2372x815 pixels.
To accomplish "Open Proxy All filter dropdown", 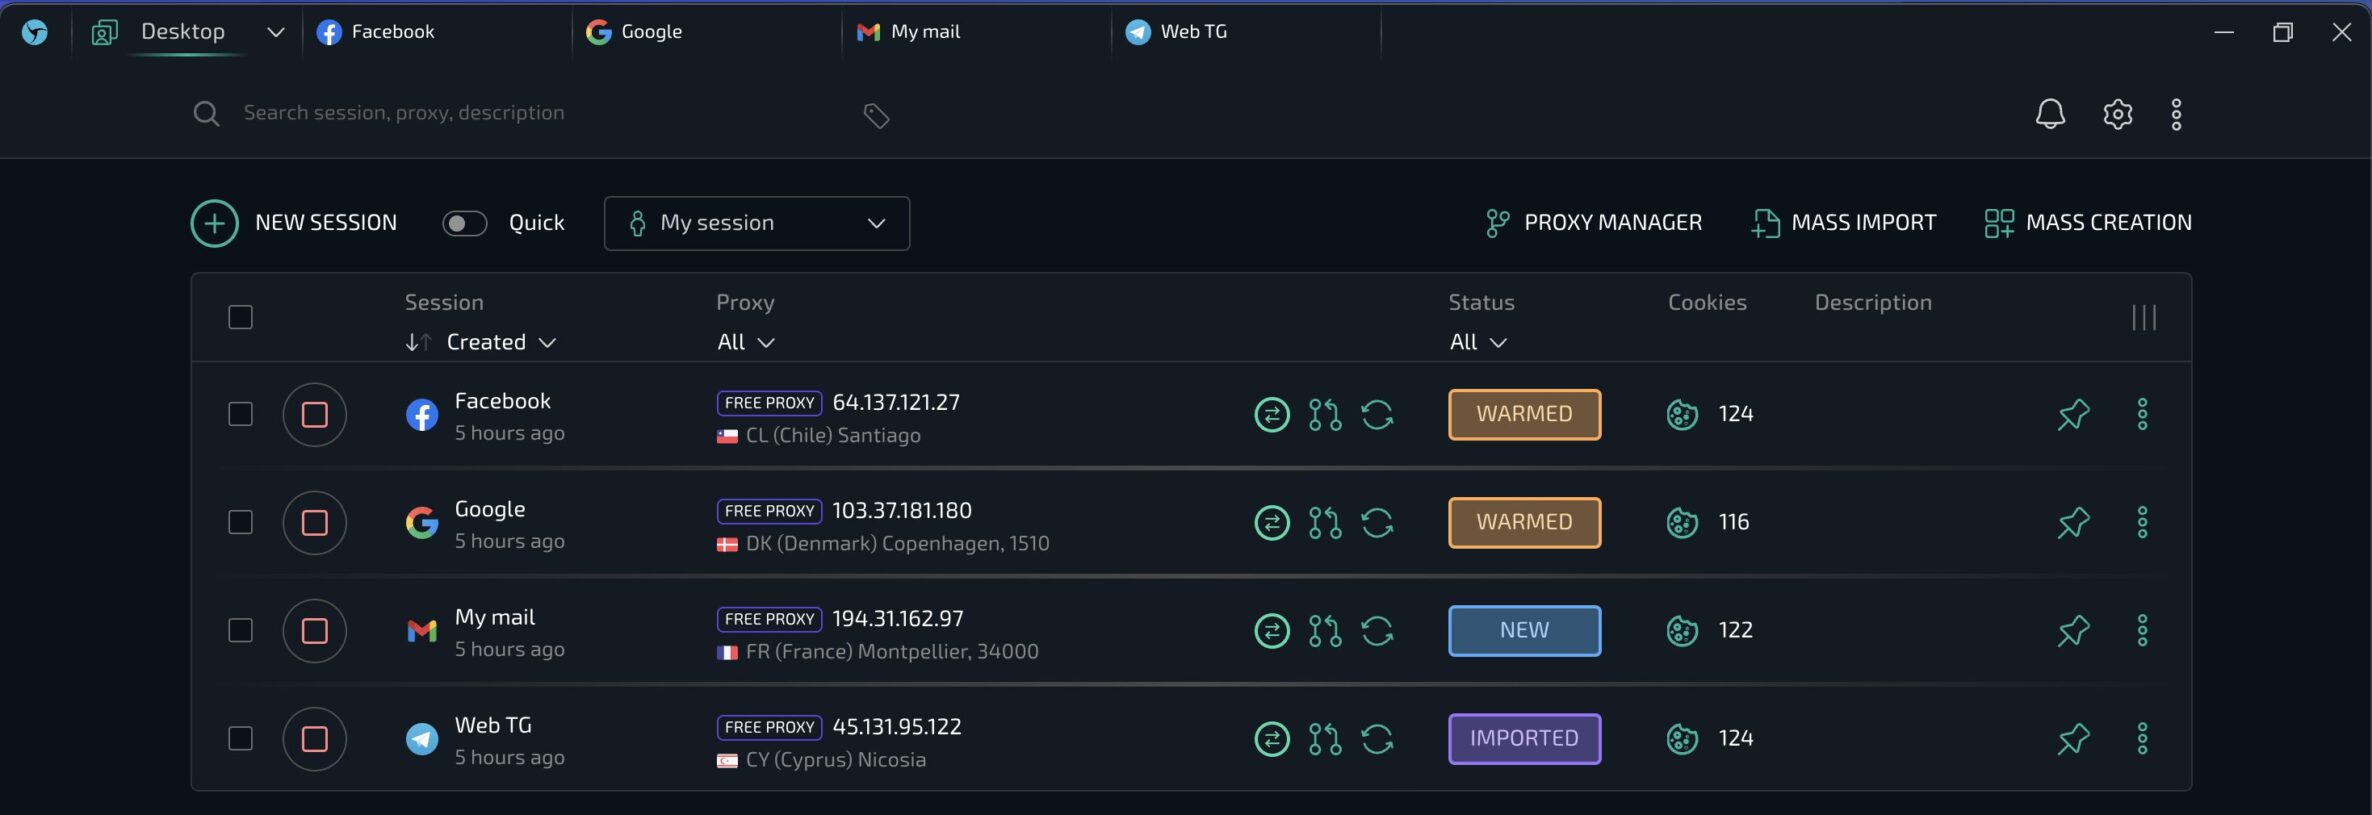I will click(746, 342).
